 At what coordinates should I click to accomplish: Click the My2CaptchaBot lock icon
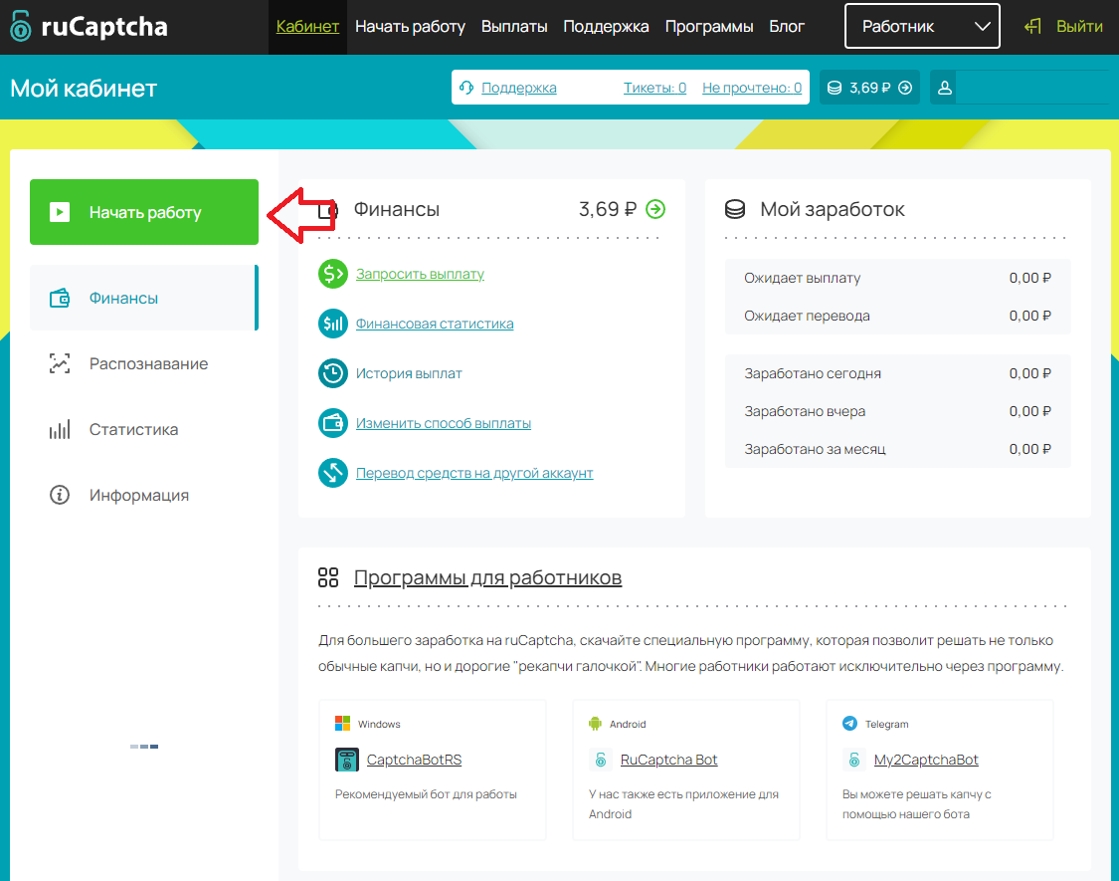click(854, 760)
